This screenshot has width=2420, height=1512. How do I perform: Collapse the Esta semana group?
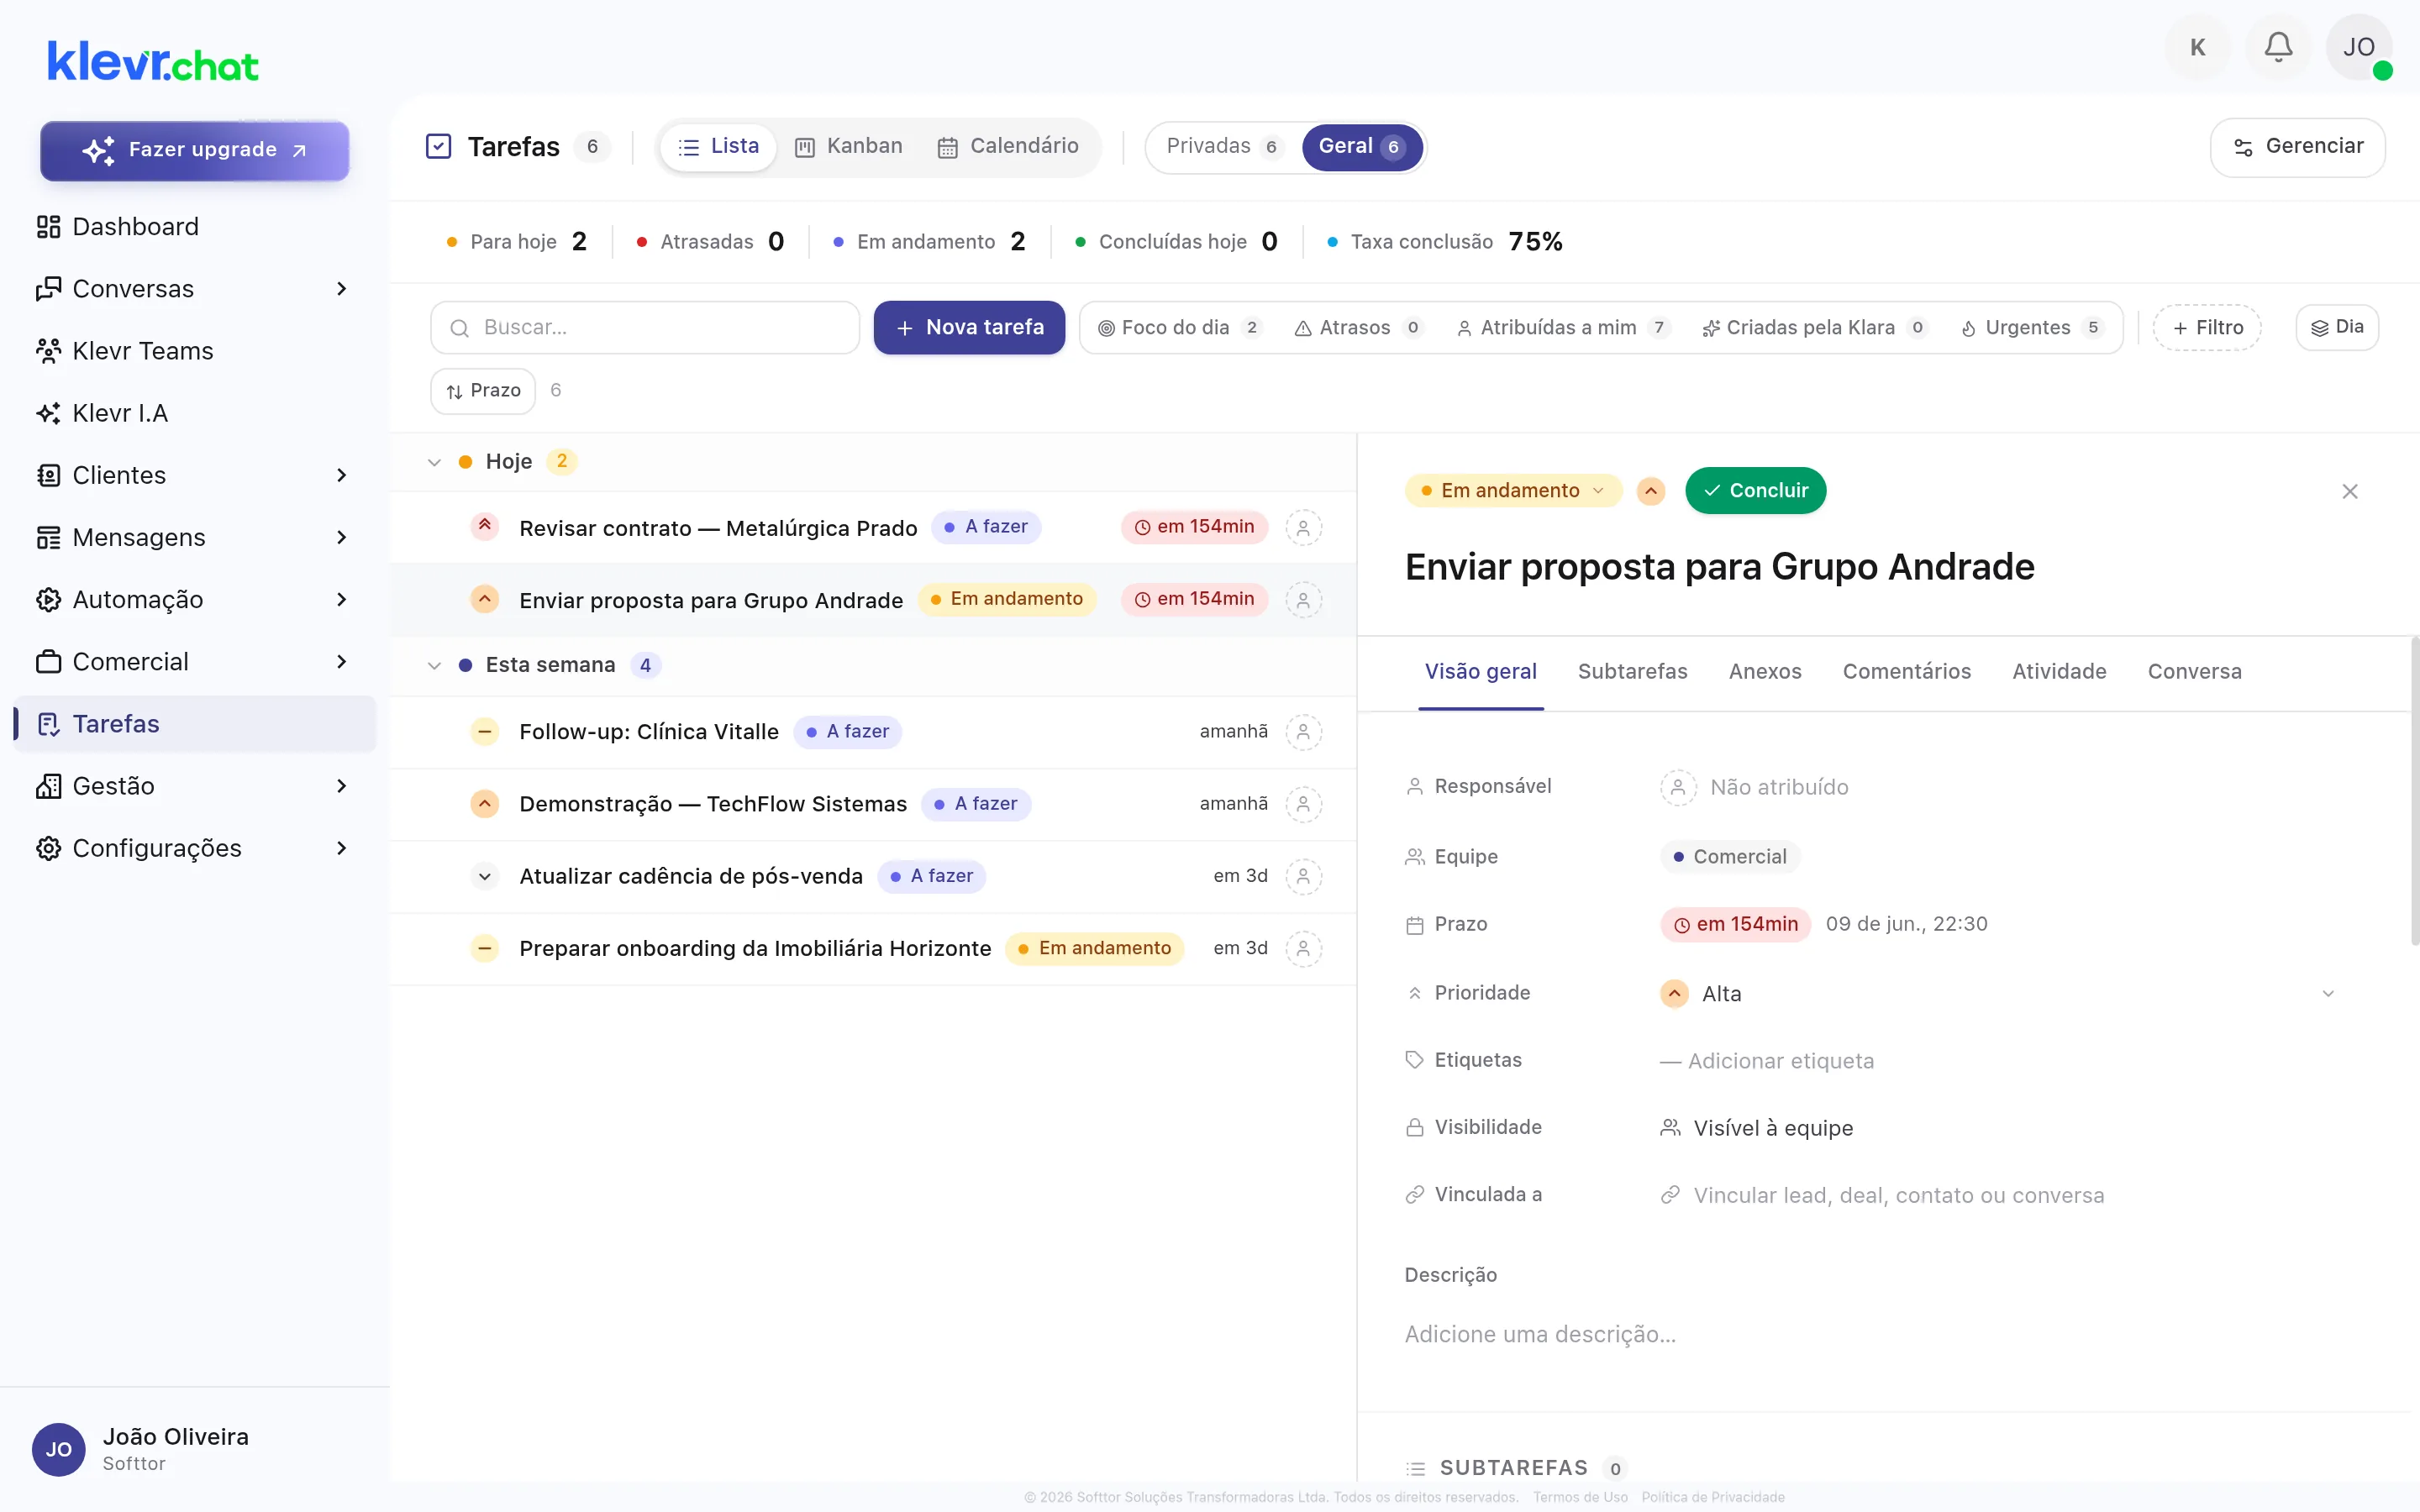click(434, 665)
